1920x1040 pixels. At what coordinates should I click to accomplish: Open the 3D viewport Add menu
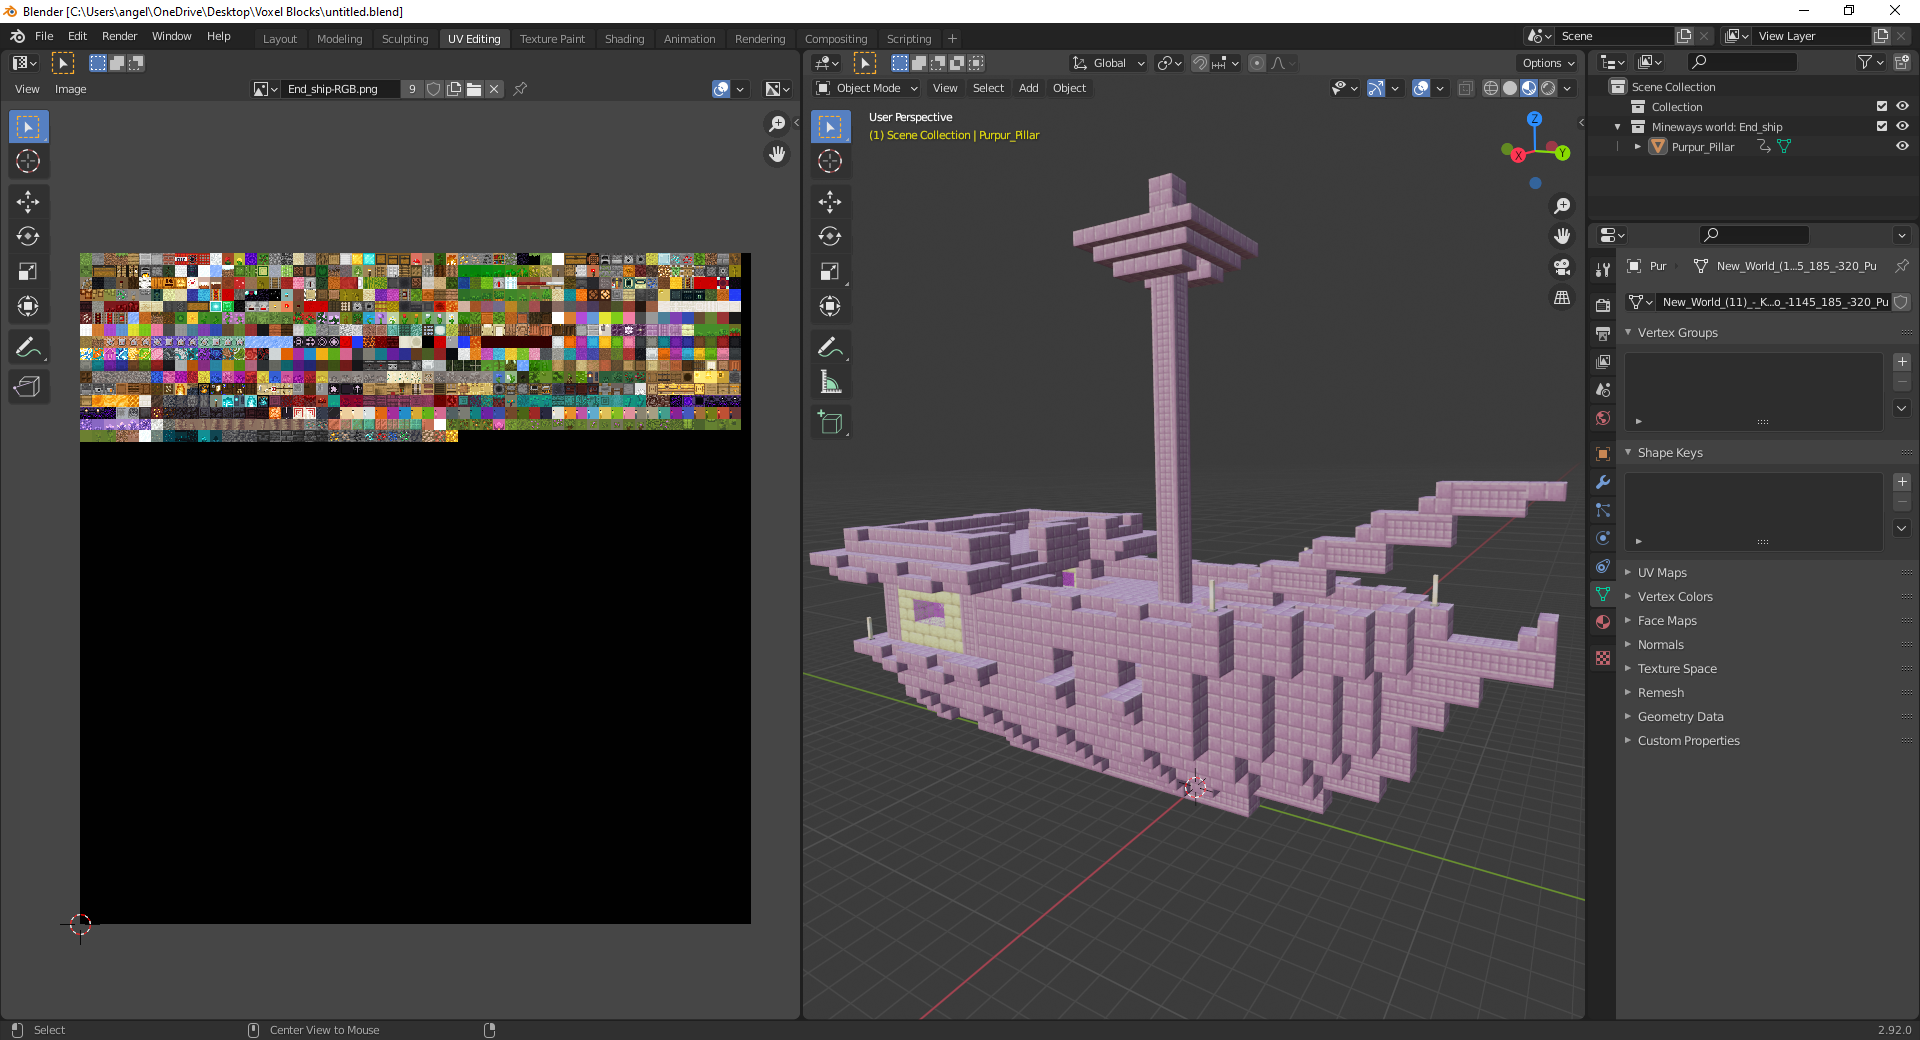[x=1028, y=88]
